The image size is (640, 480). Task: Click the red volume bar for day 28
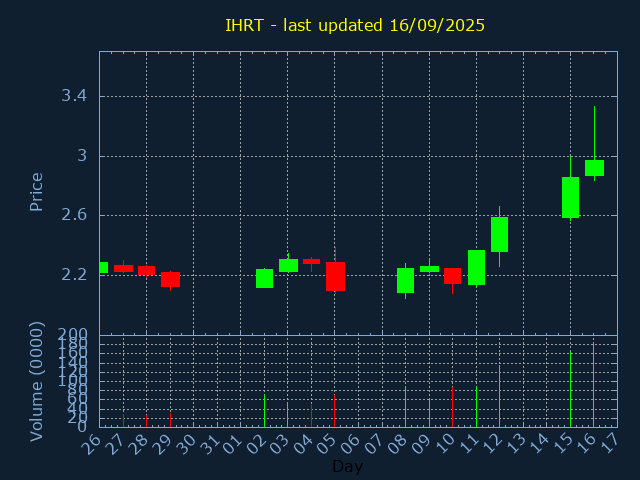point(147,421)
